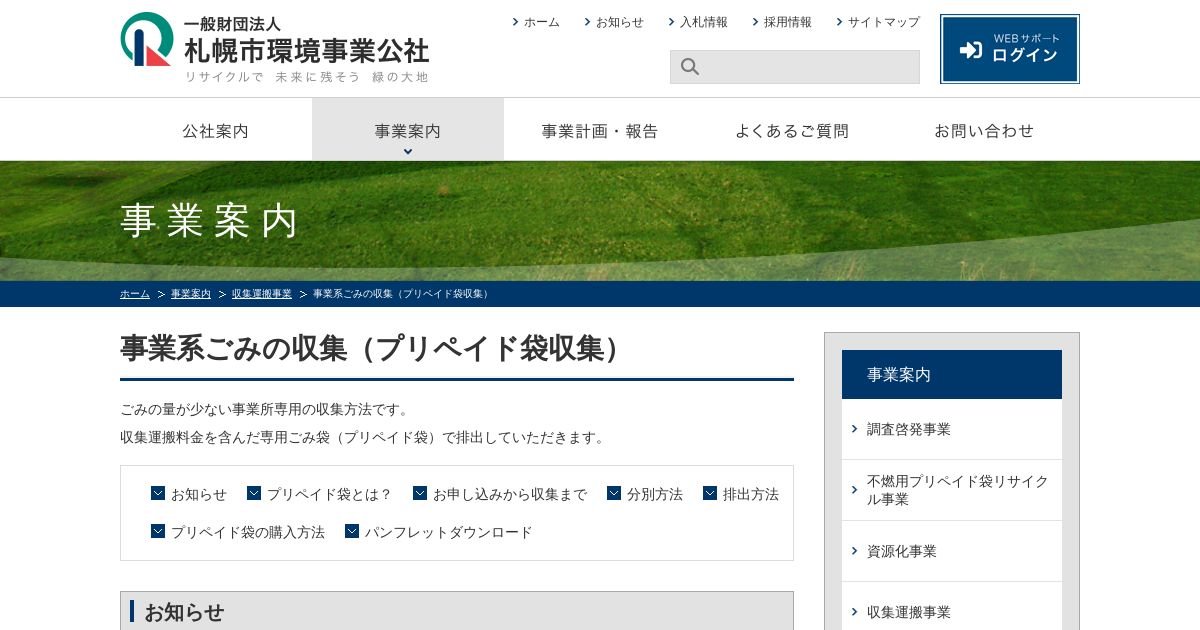Jump to プリペイド袋とは？ section

330,494
